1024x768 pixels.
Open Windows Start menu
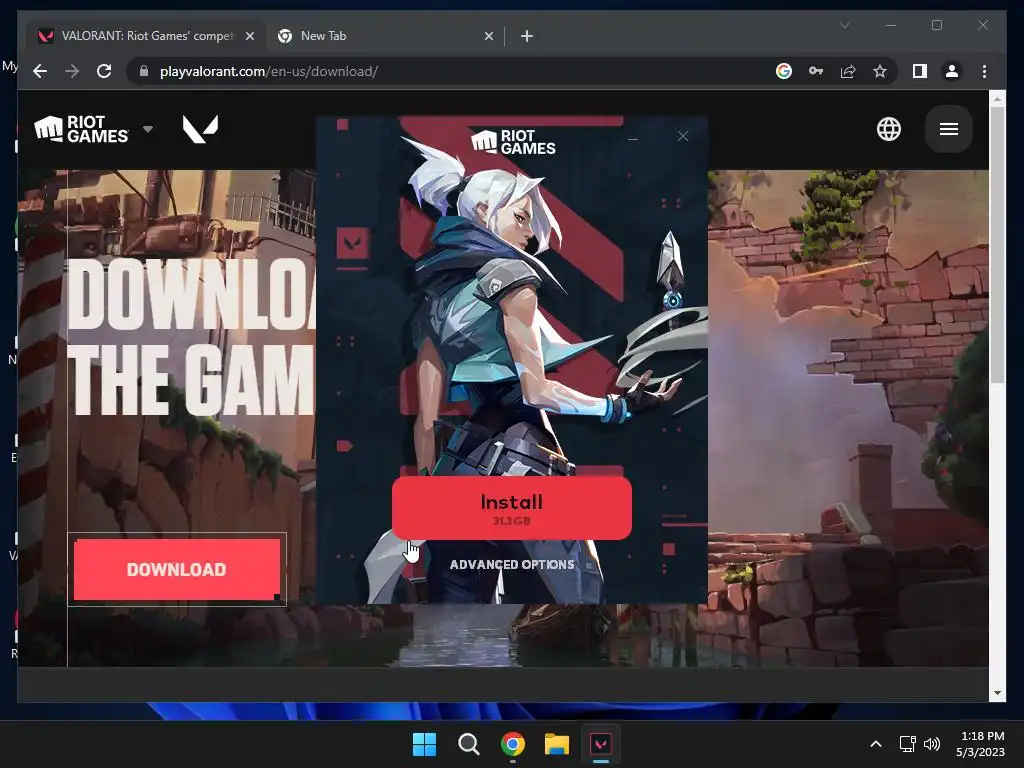pos(424,744)
